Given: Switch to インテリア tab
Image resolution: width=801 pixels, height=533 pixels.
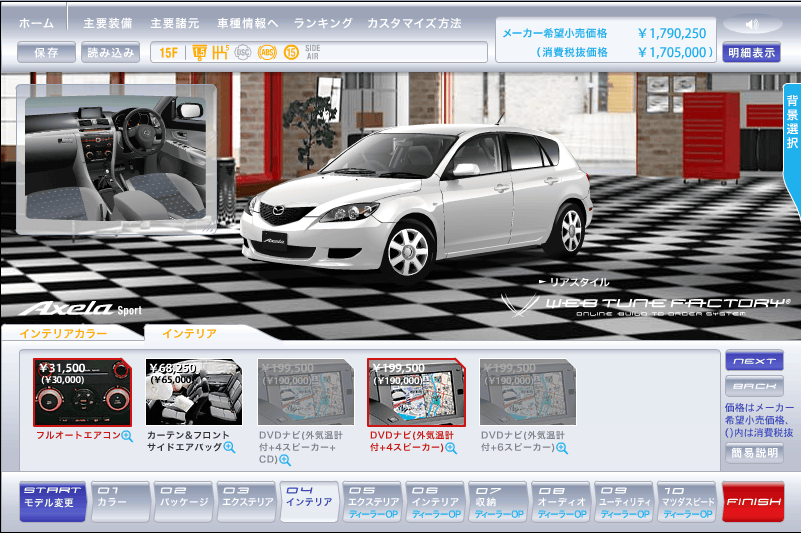Looking at the screenshot, I should pyautogui.click(x=190, y=334).
